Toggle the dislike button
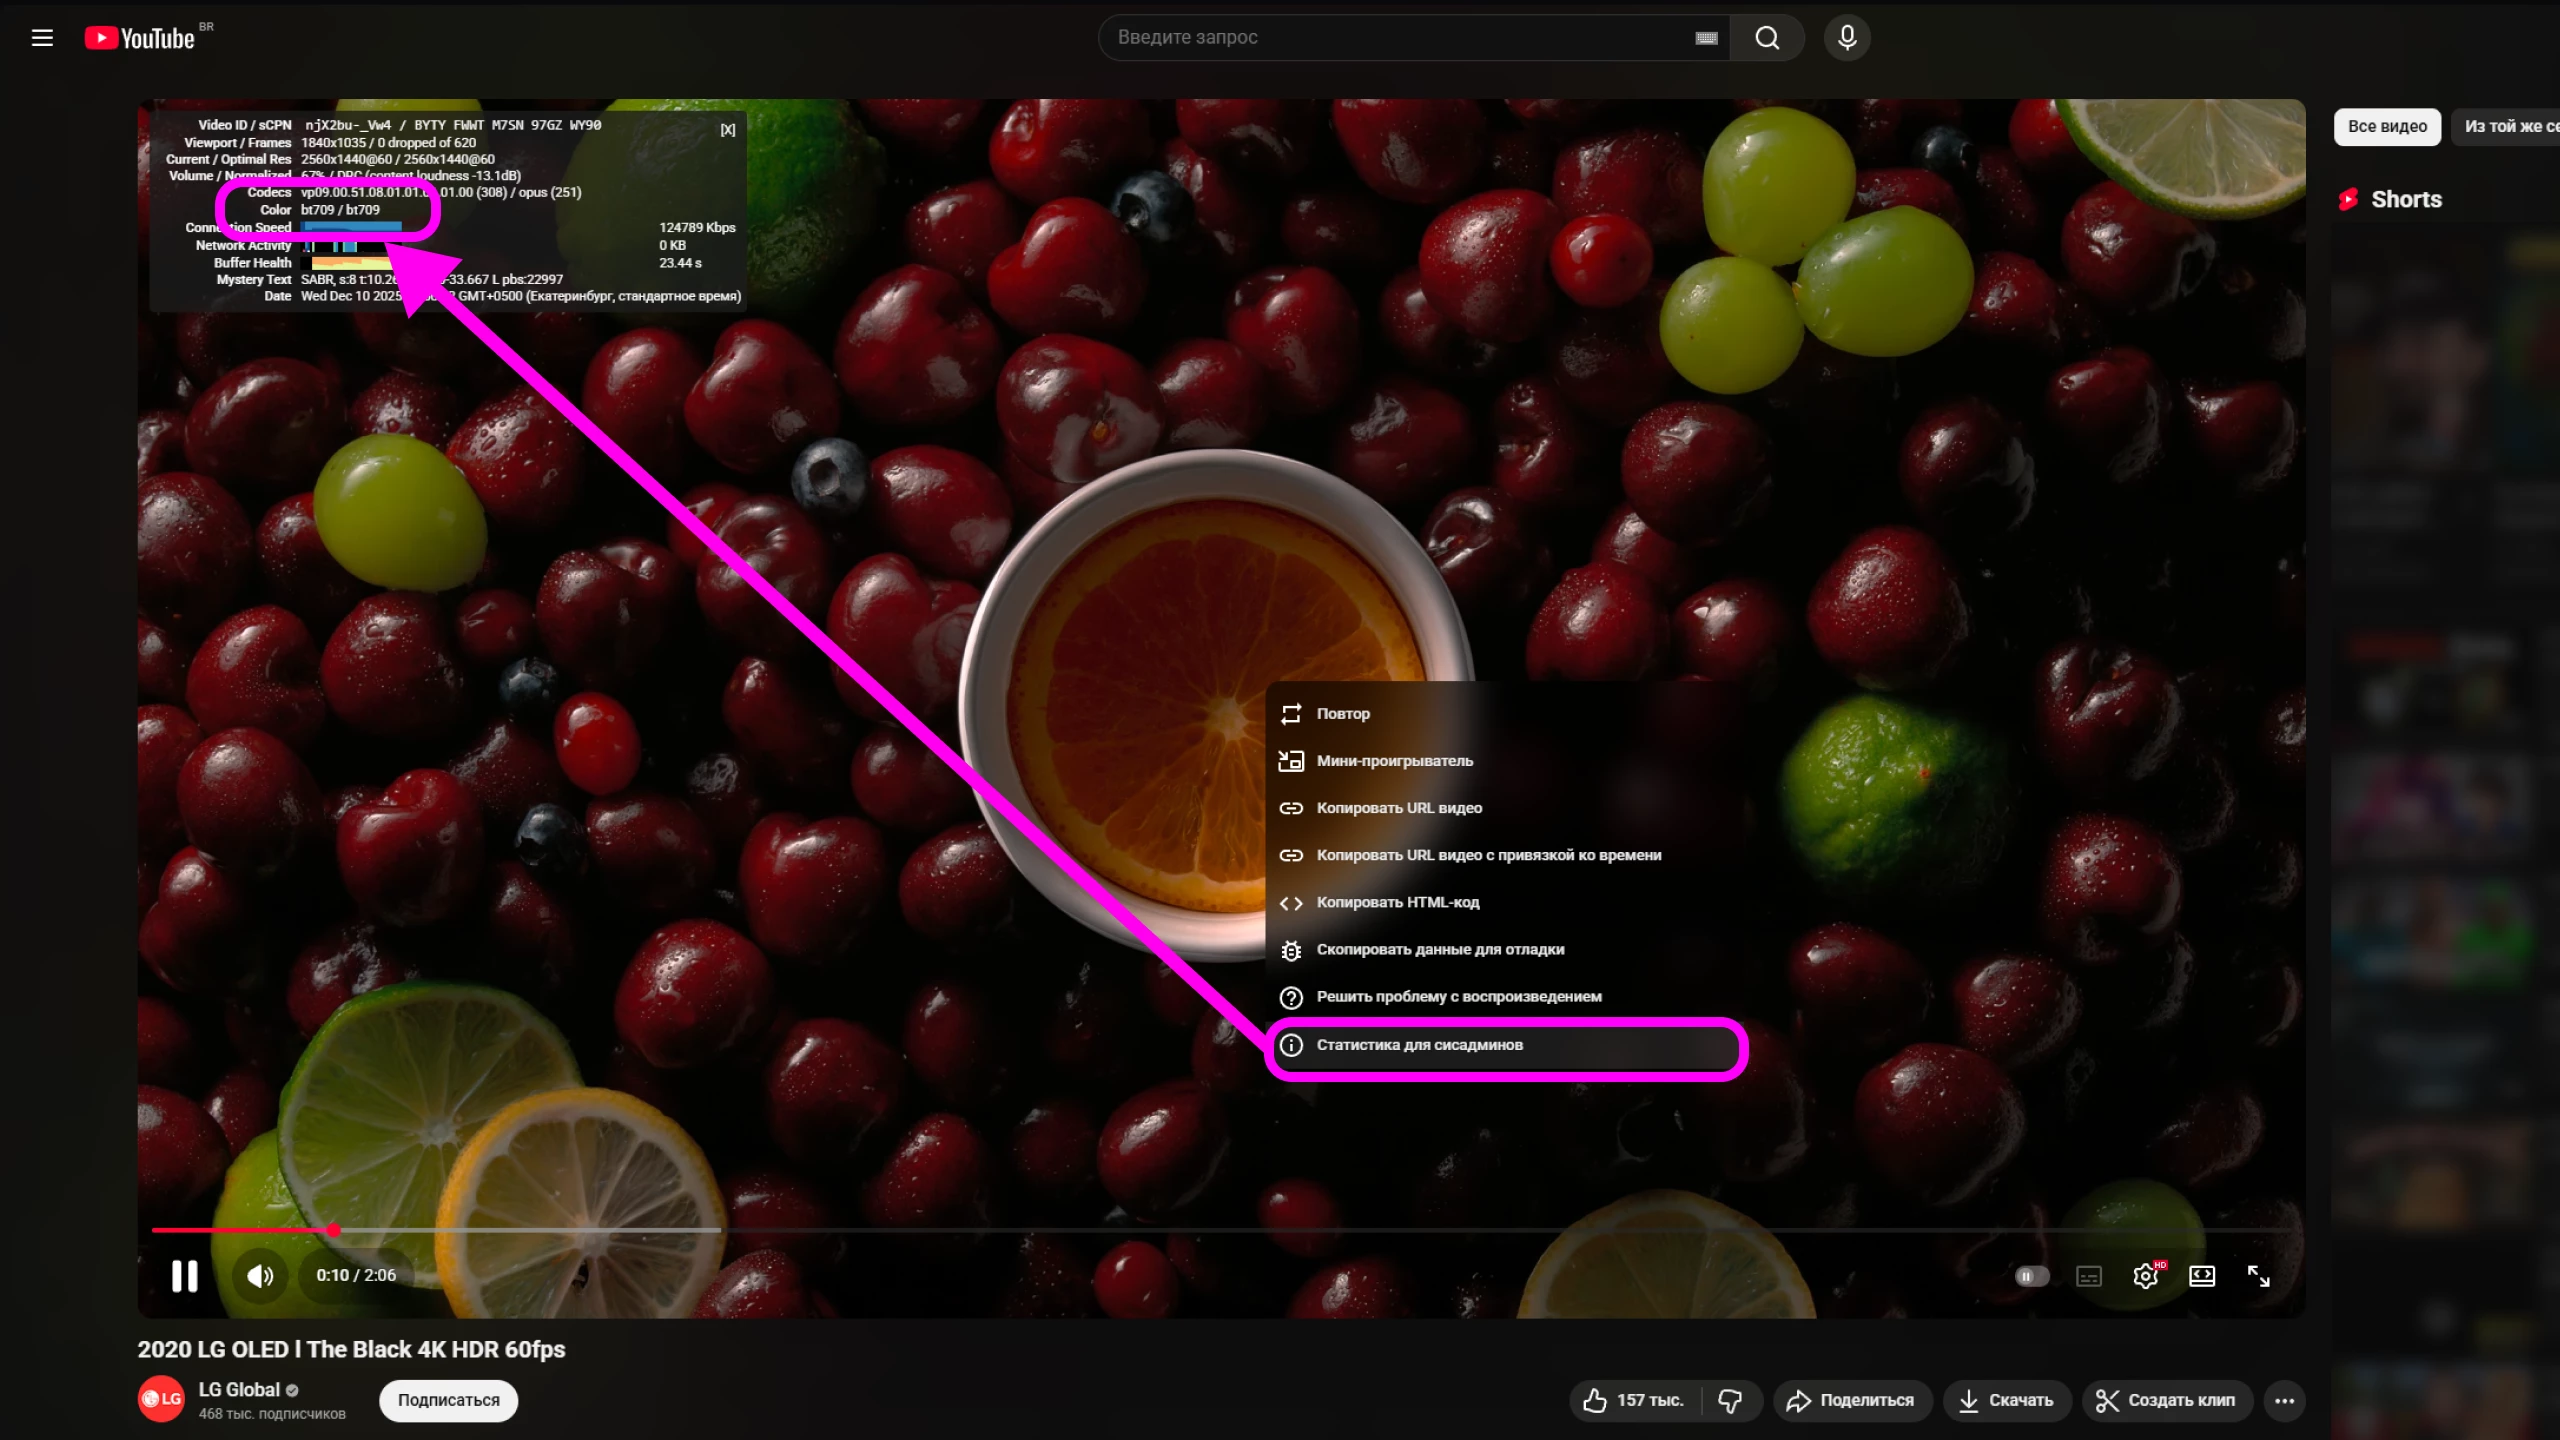The image size is (2560, 1440). [x=1730, y=1400]
